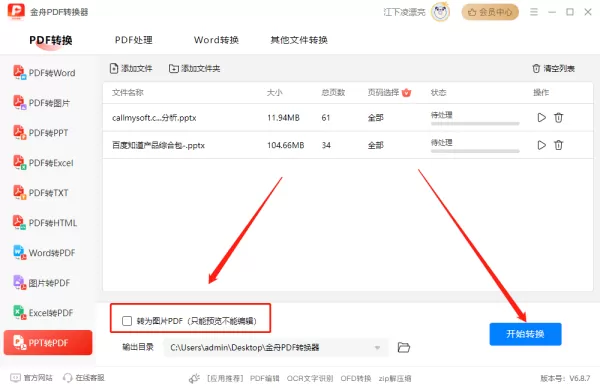The height and width of the screenshot is (390, 600).
Task: Click page count 61 cell
Action: pos(326,118)
